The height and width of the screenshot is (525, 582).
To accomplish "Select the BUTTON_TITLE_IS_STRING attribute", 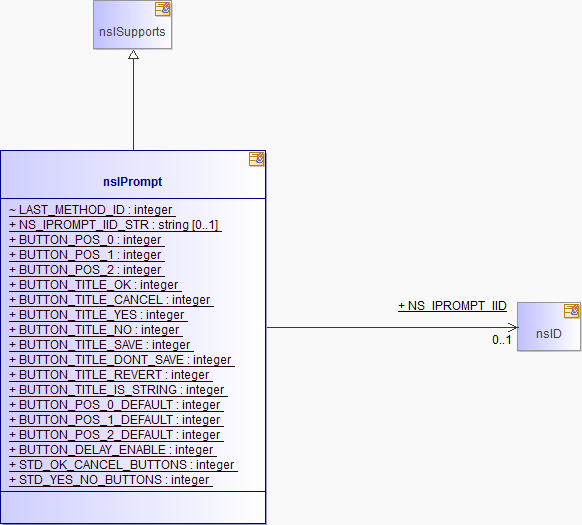I will [117, 390].
